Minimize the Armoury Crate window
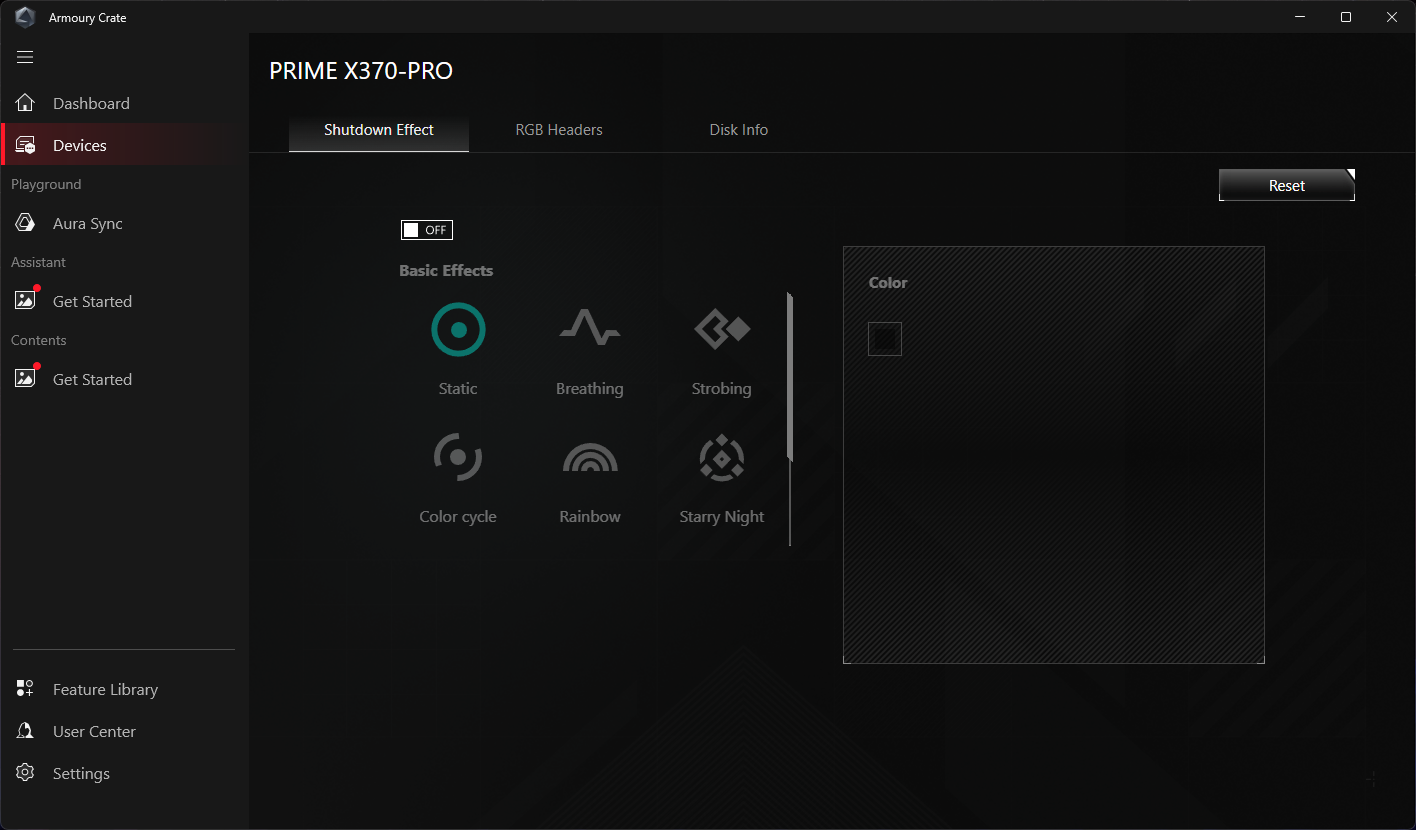This screenshot has width=1416, height=830. tap(1300, 17)
